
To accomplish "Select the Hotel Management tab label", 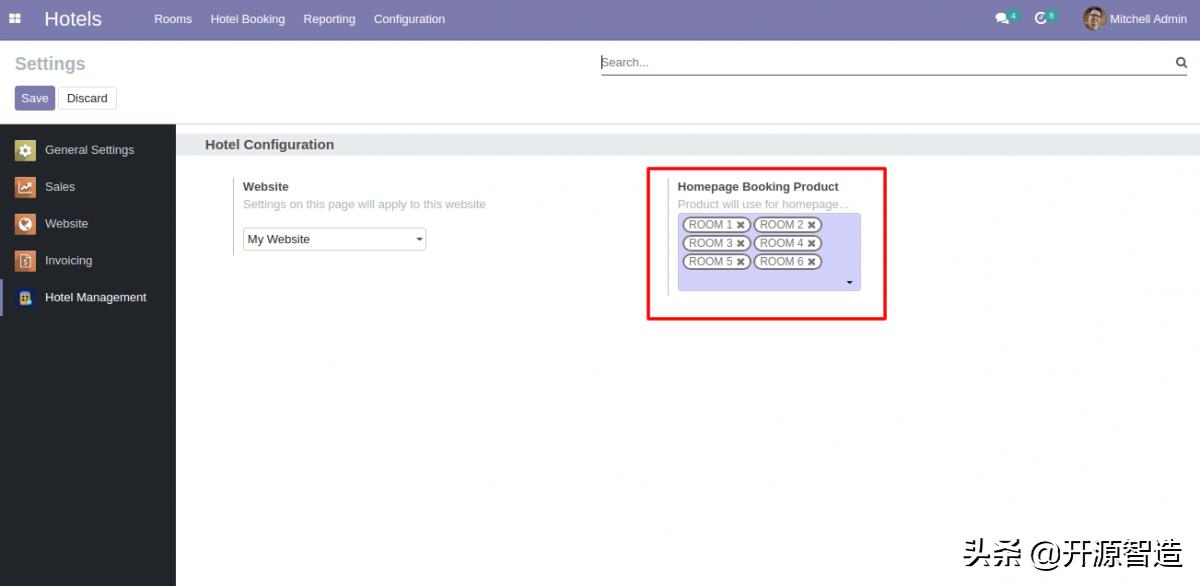I will click(x=96, y=298).
